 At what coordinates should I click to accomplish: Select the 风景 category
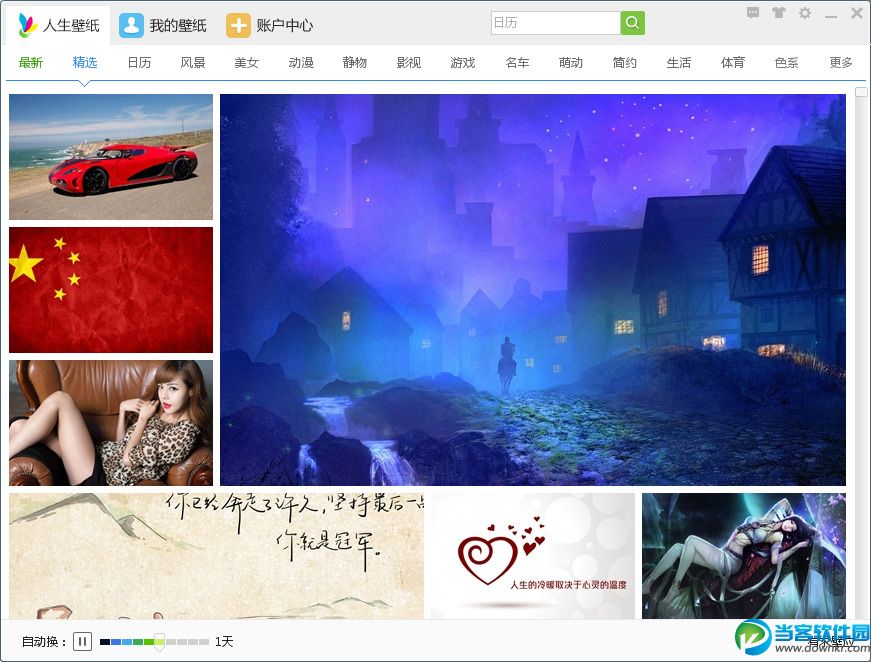coord(193,63)
